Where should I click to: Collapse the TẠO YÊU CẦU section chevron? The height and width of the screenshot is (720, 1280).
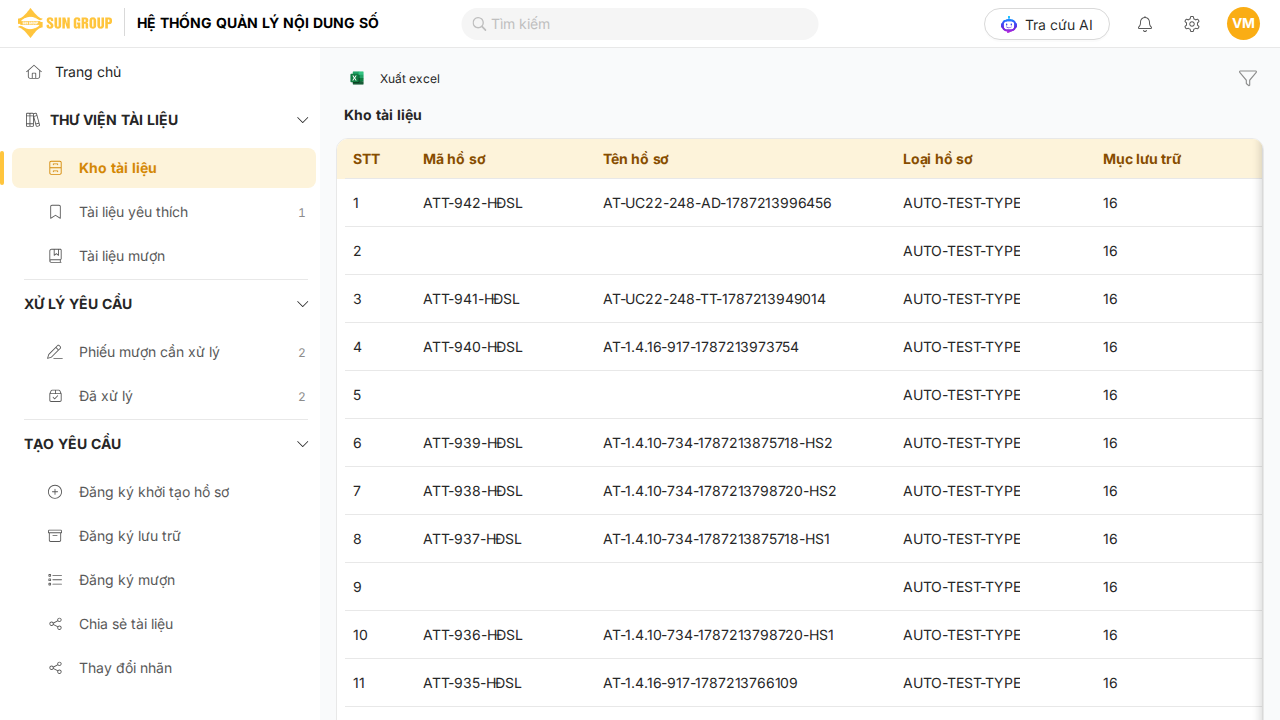(x=303, y=444)
